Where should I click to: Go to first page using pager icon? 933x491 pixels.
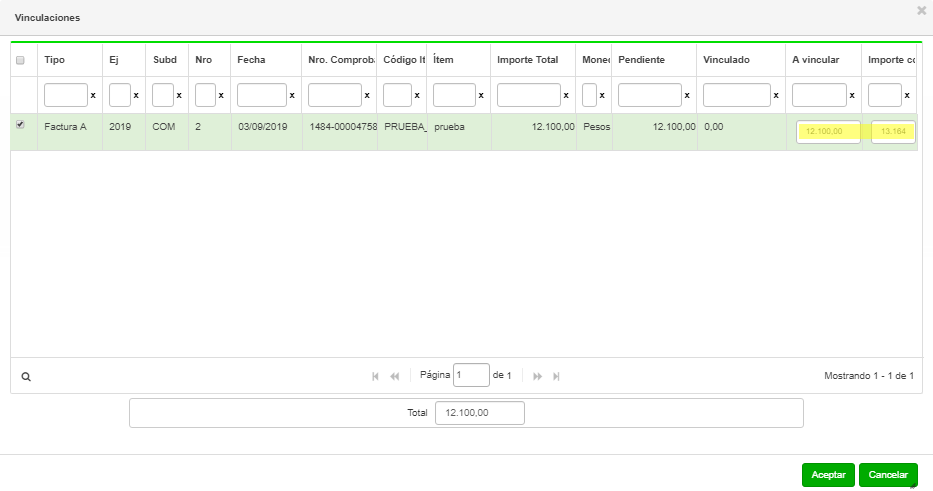(x=375, y=376)
